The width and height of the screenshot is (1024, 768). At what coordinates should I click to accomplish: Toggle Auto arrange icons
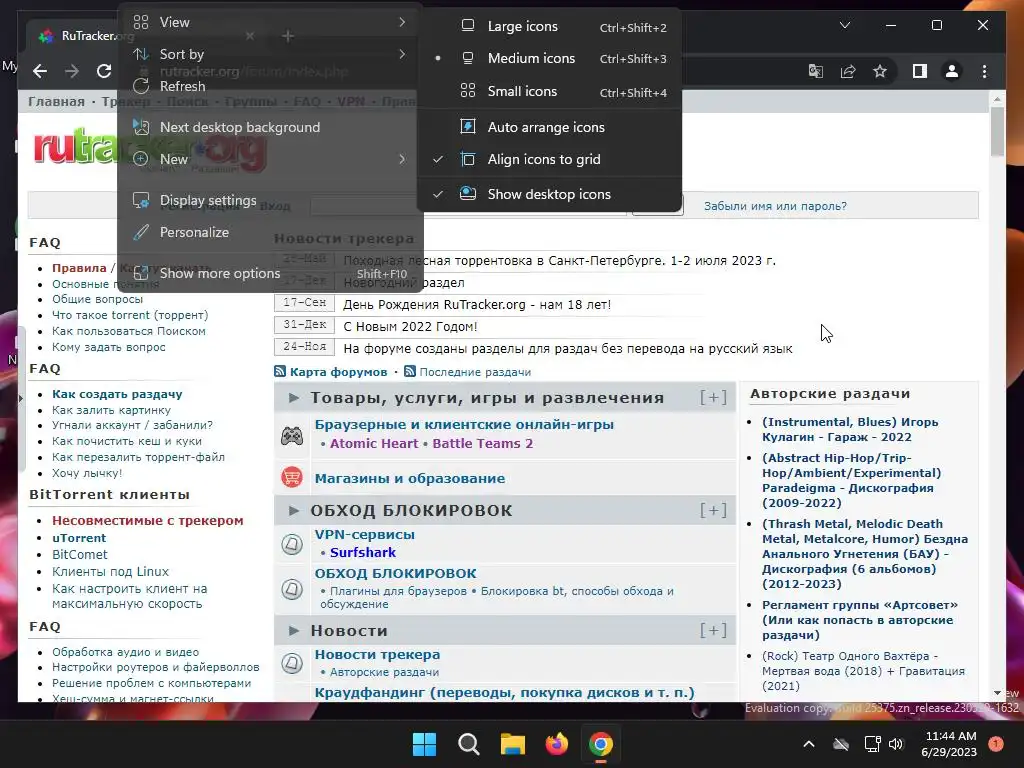[x=550, y=127]
